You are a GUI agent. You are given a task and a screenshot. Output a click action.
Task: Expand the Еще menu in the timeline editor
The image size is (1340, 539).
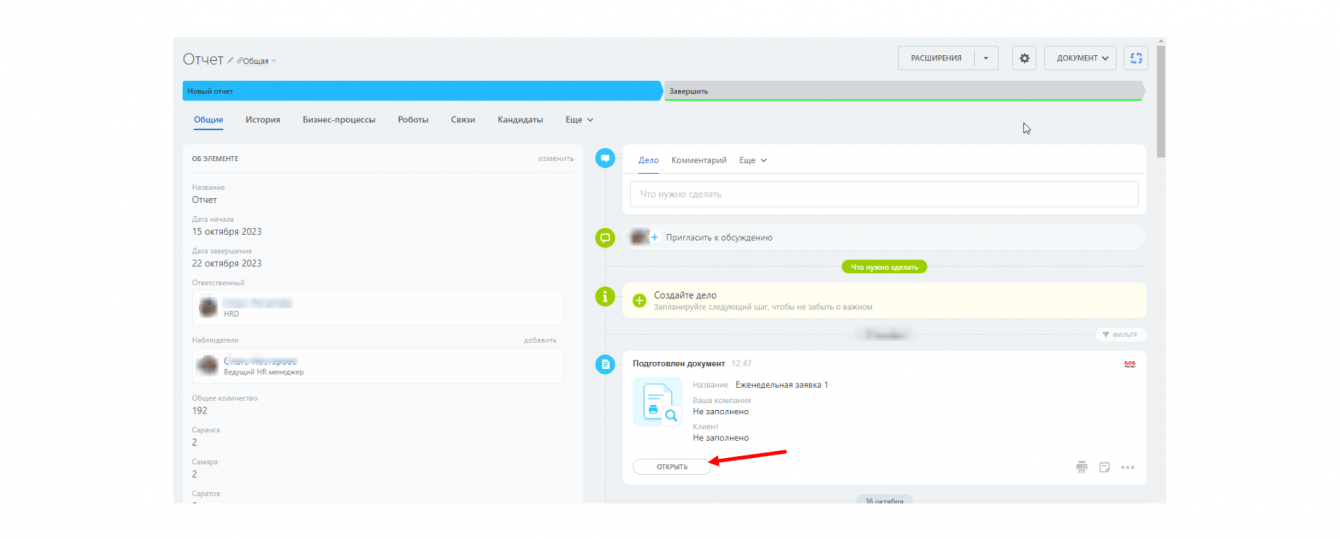753,160
